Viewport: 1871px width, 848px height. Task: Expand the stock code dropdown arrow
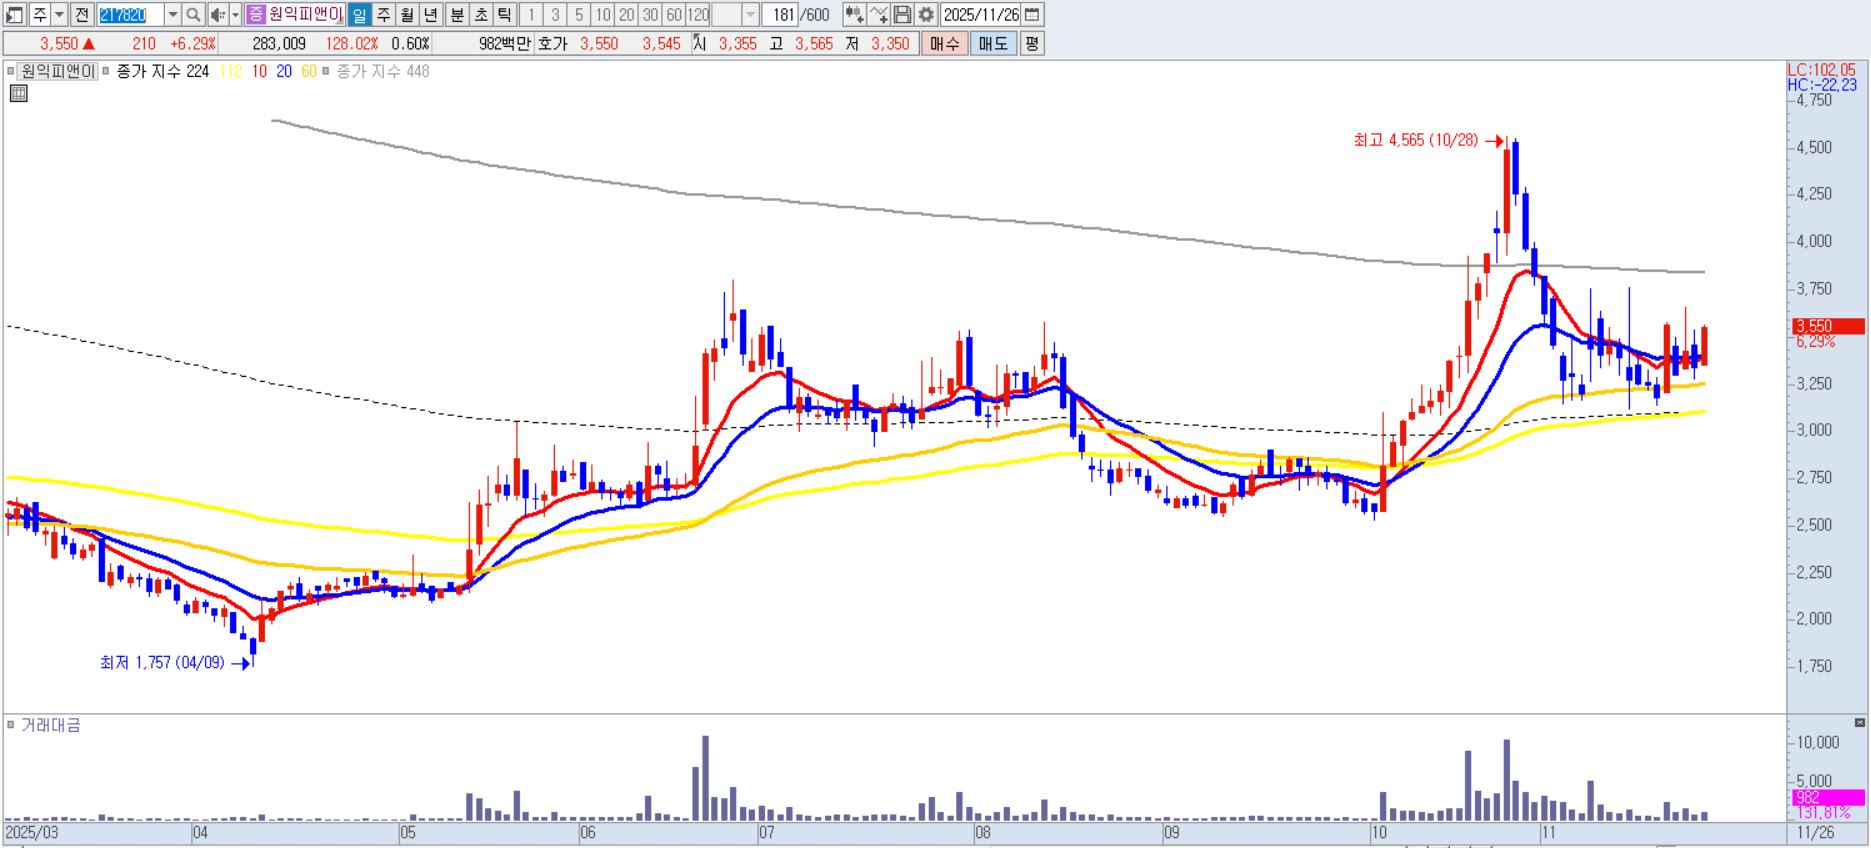[x=172, y=15]
